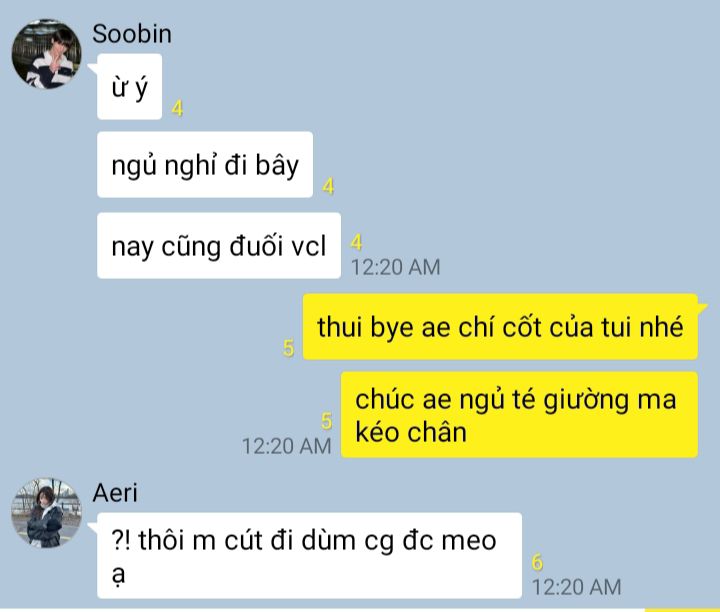Tap 12:20 AM timestamp beside yellow message
The height and width of the screenshot is (612, 720).
tap(287, 446)
